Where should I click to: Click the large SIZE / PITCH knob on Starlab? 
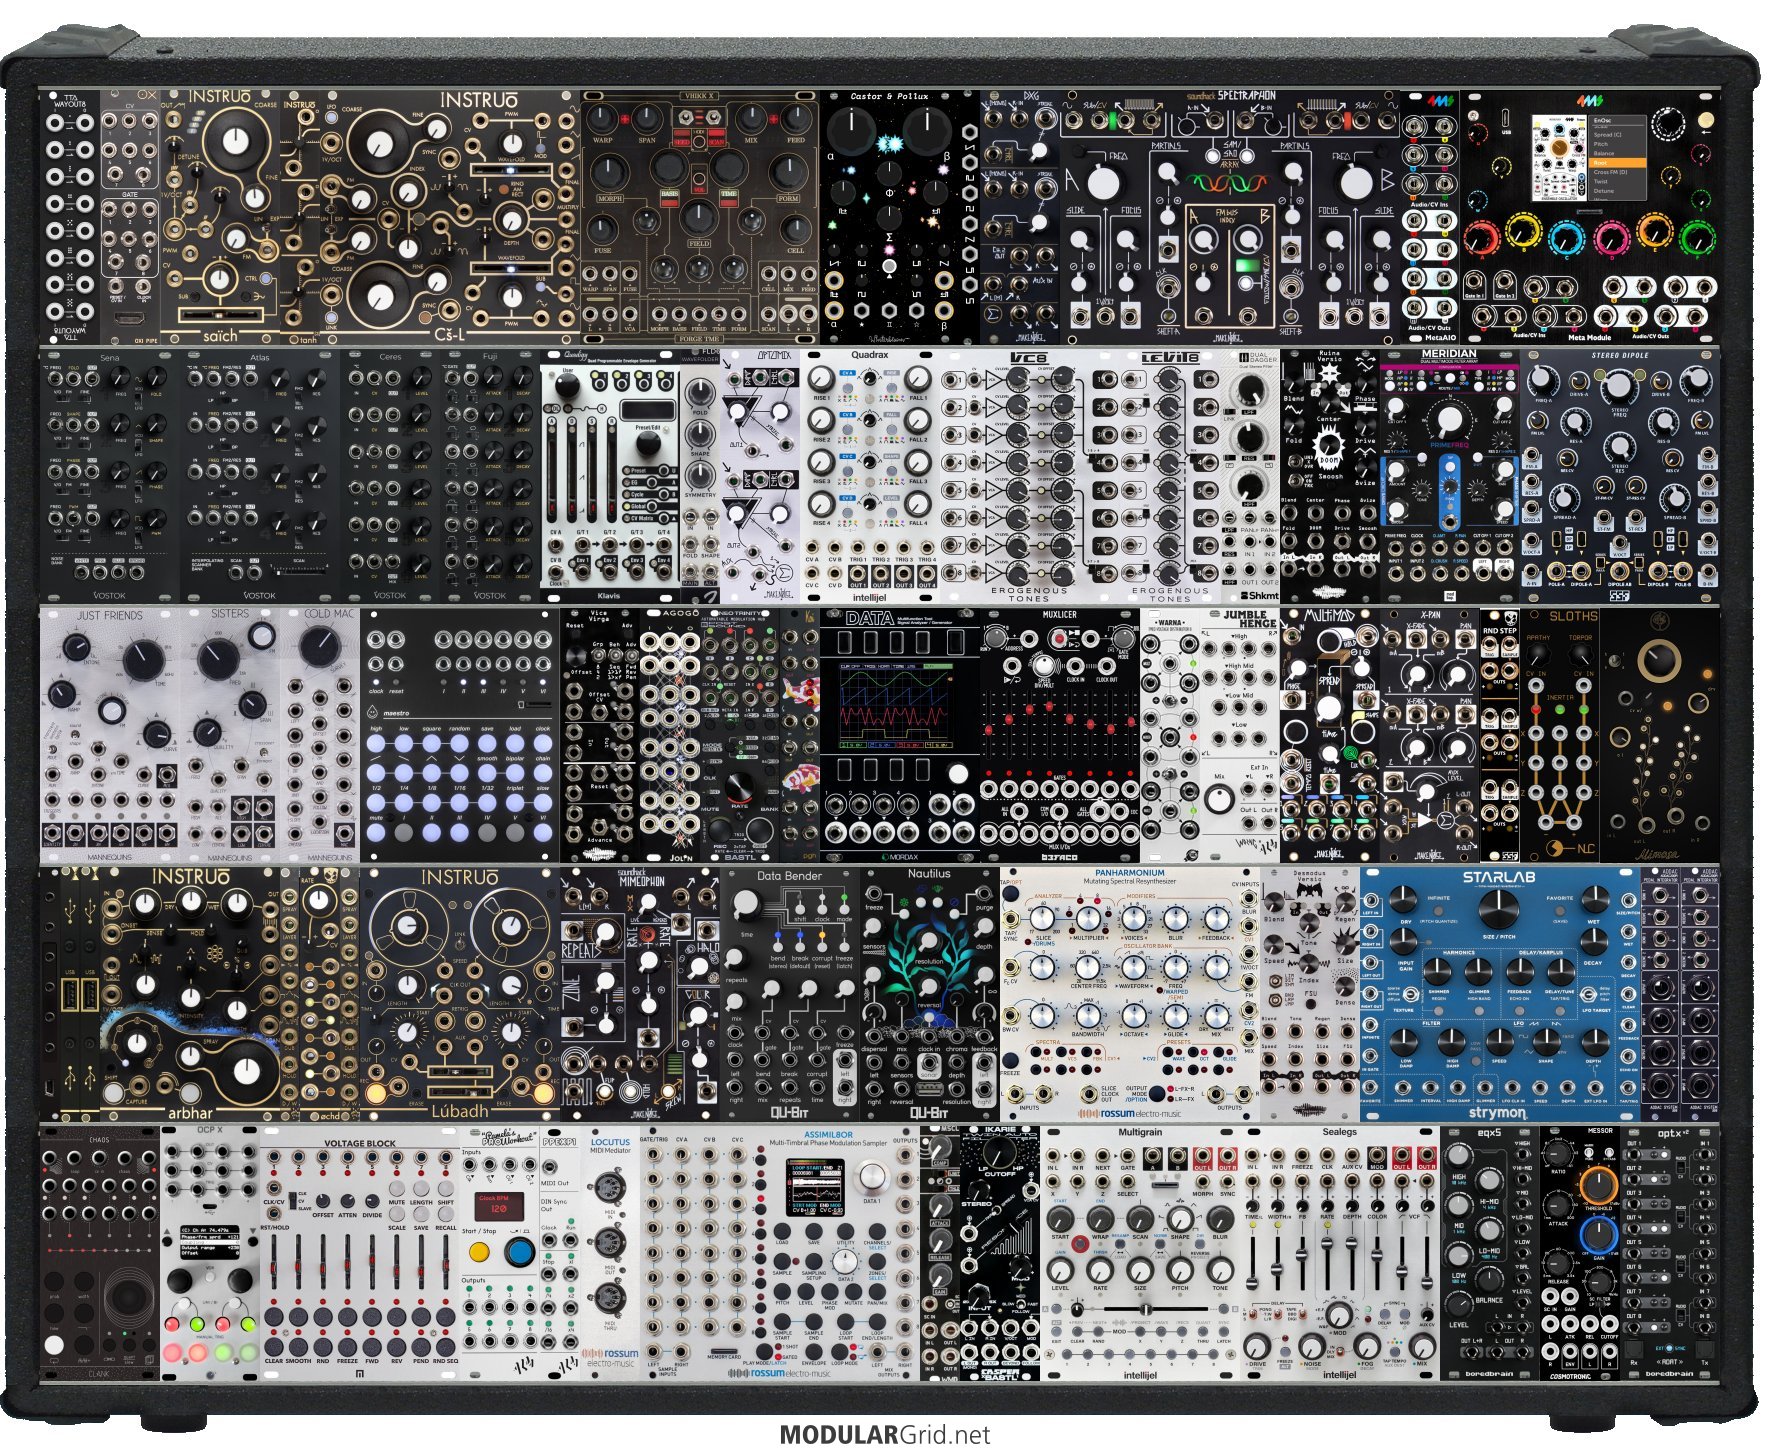coord(1497,908)
